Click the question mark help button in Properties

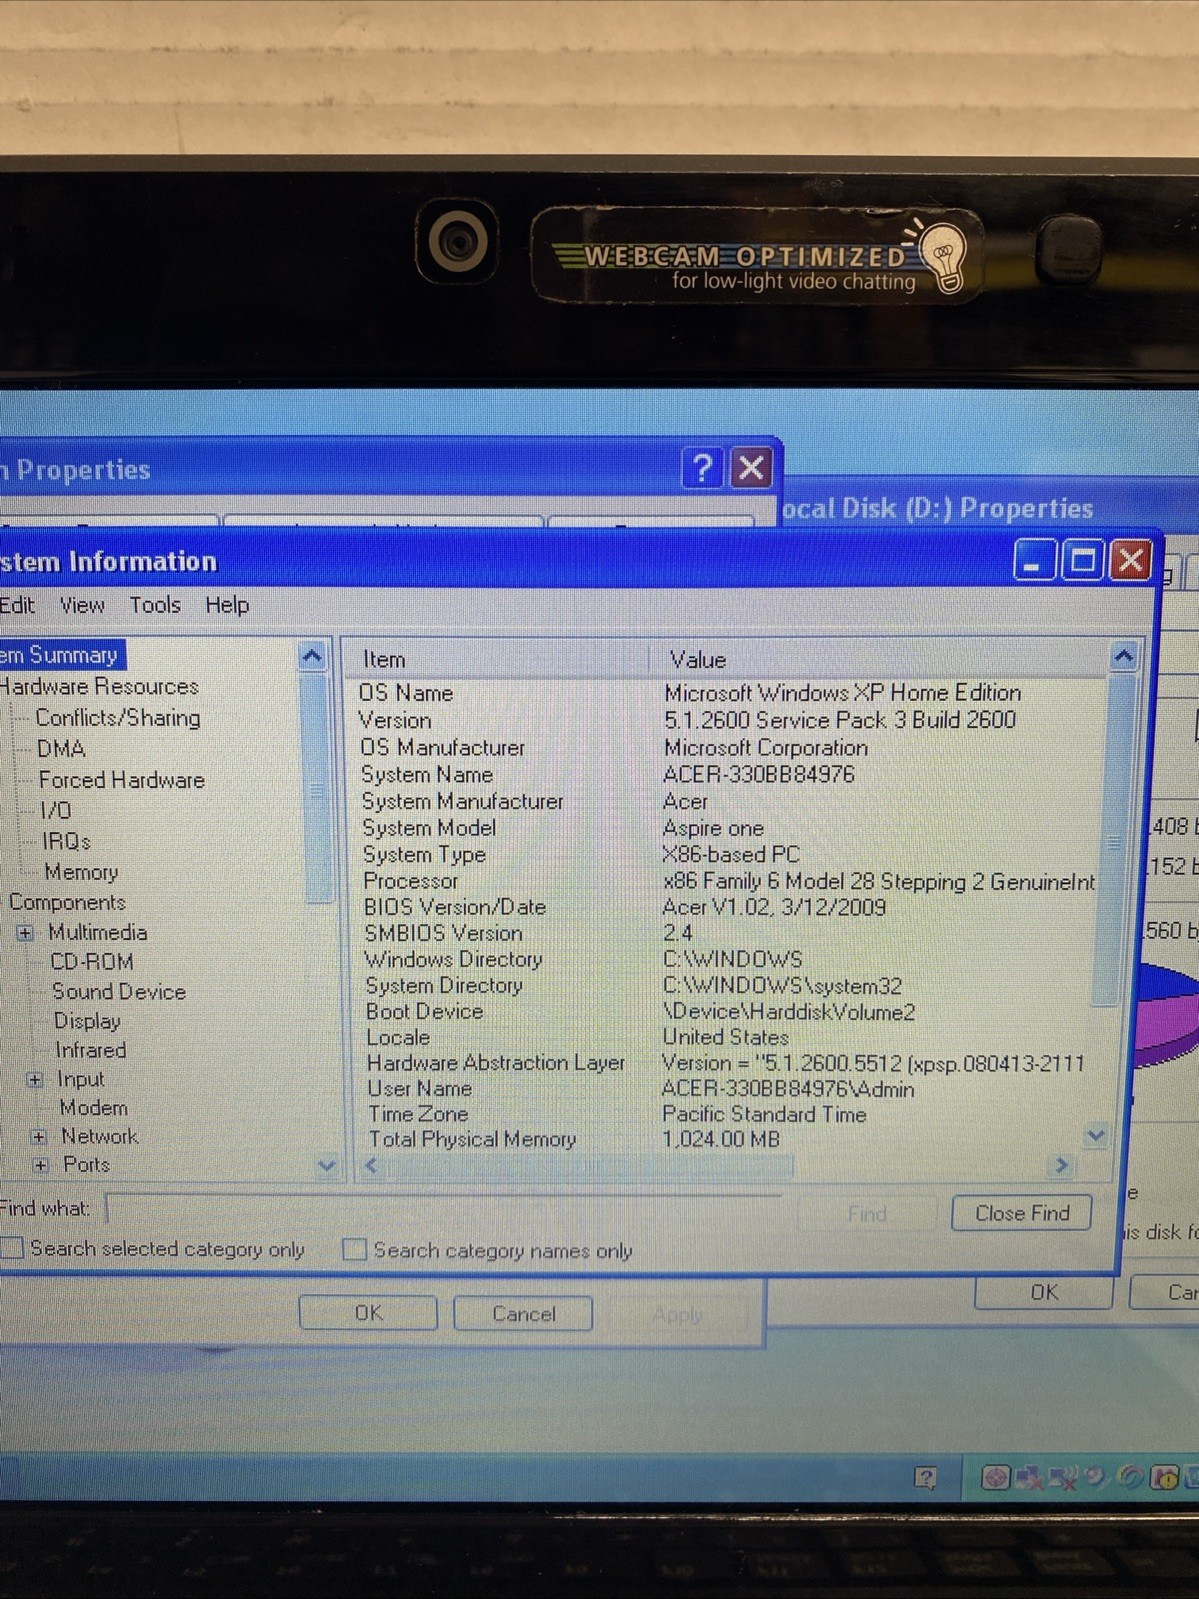point(702,467)
